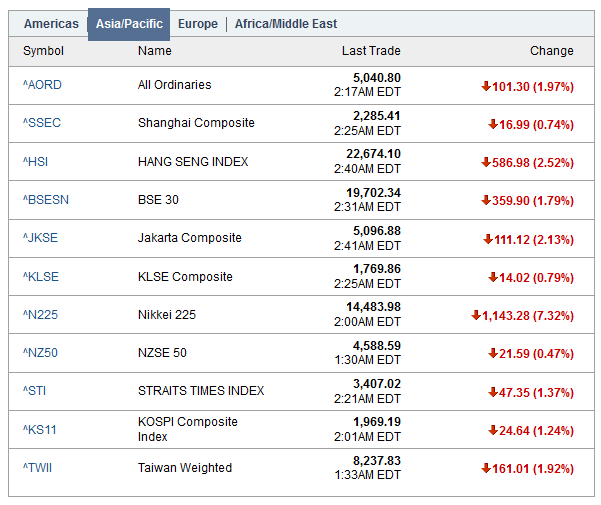
Task: Open the ^KS11 symbol link
Action: point(40,429)
